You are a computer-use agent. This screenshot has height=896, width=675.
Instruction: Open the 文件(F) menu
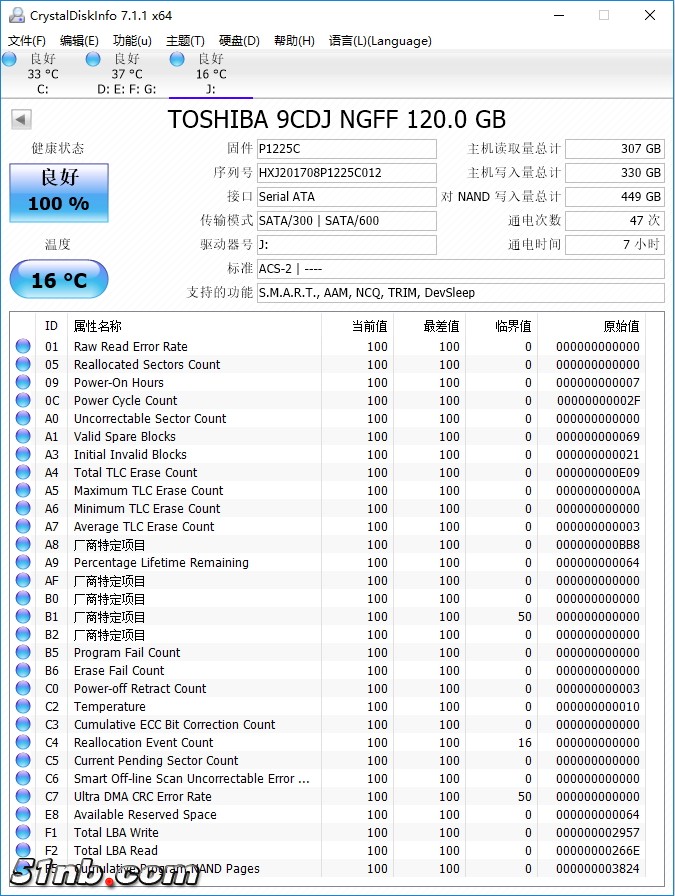[x=27, y=41]
